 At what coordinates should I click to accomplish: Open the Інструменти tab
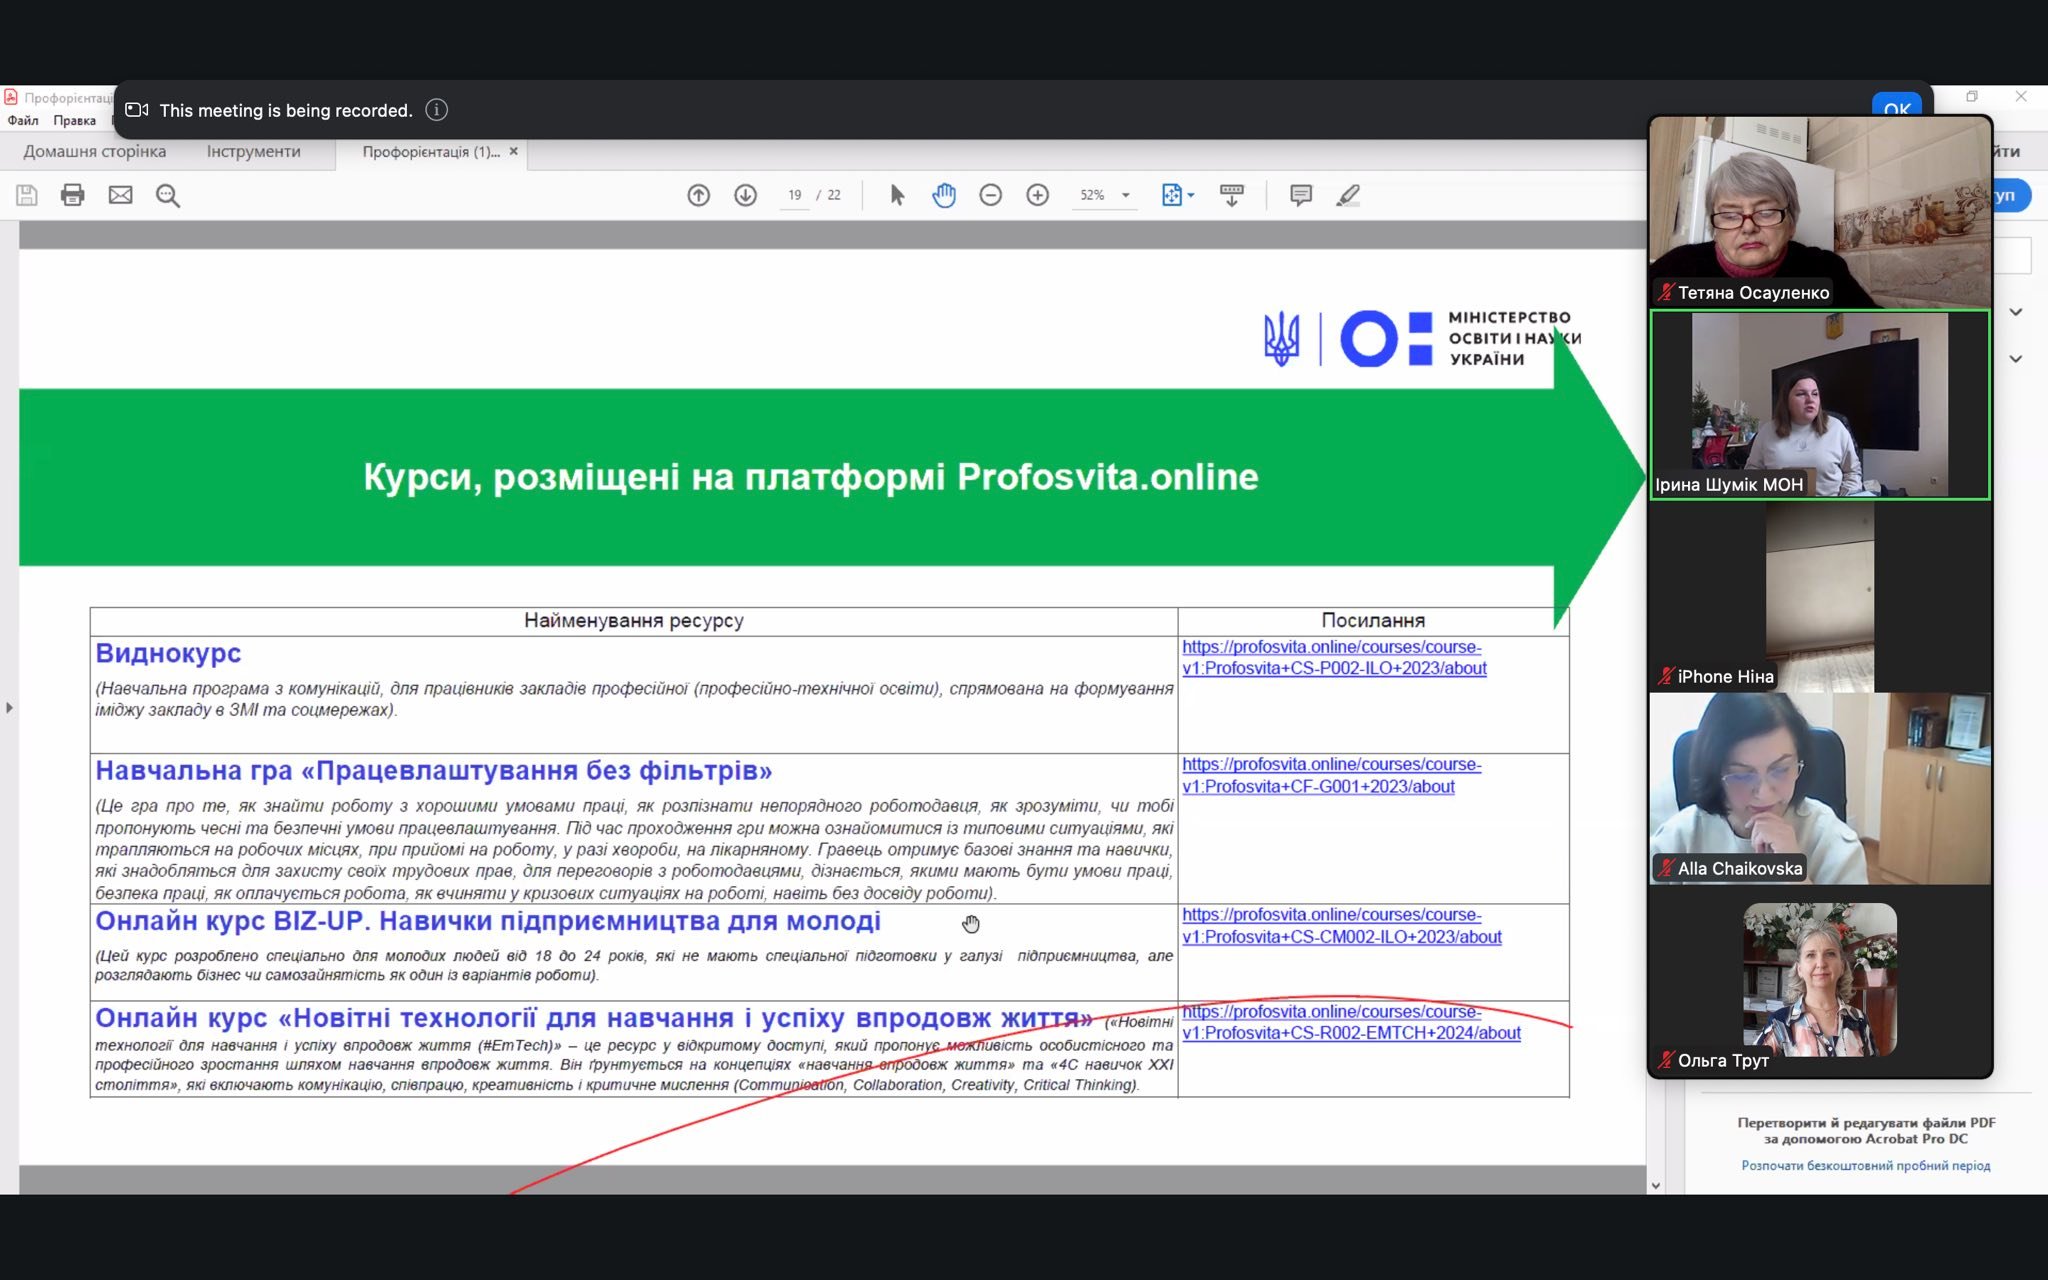253,152
